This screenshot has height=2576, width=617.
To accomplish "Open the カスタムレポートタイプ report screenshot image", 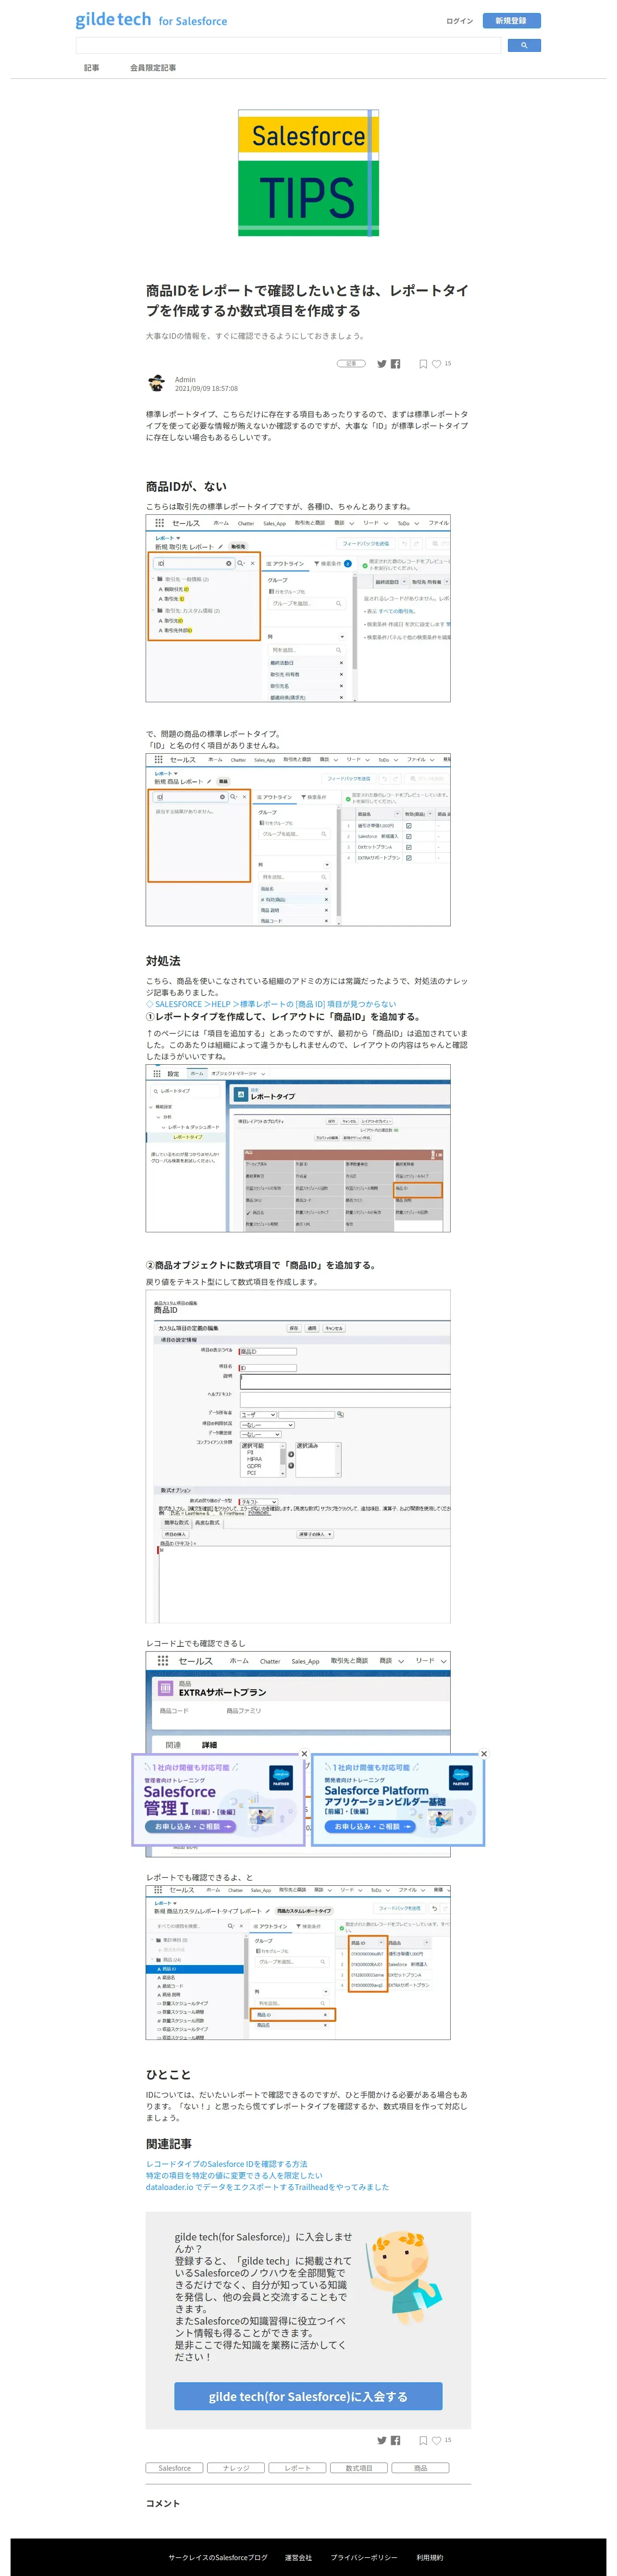I will click(298, 1962).
